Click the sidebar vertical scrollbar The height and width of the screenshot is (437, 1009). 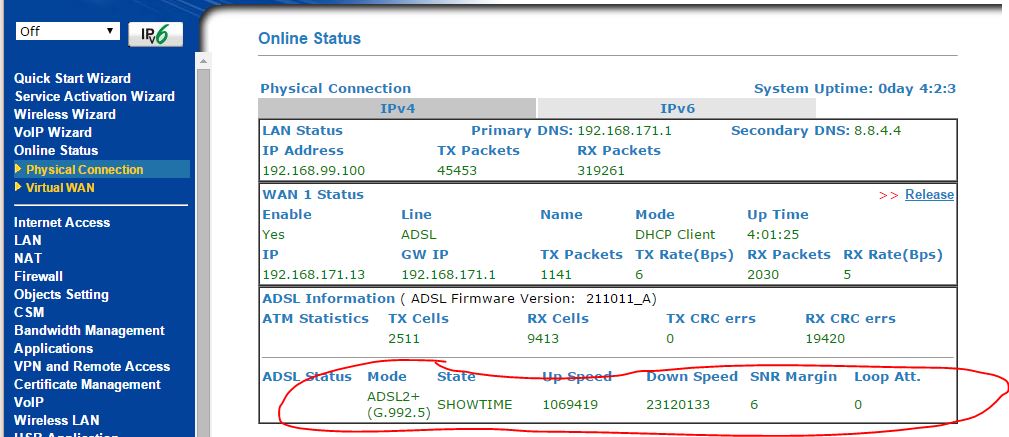click(x=203, y=250)
